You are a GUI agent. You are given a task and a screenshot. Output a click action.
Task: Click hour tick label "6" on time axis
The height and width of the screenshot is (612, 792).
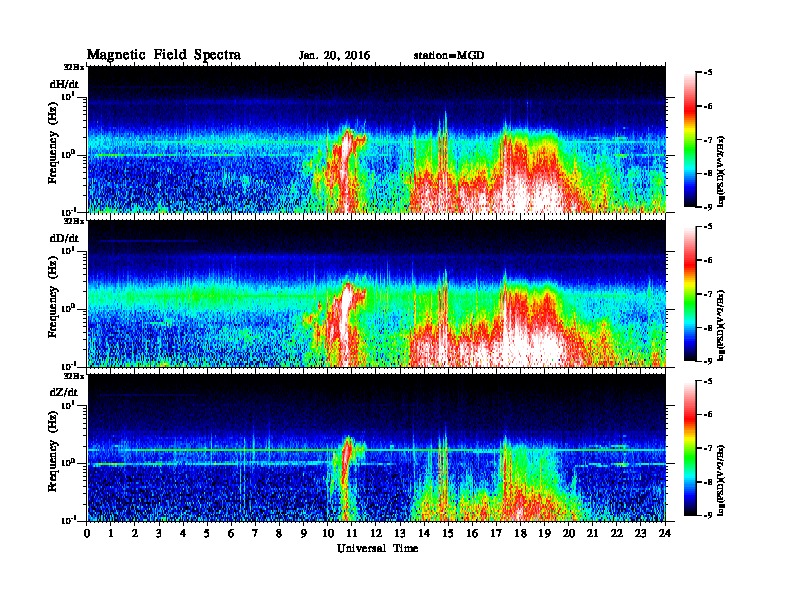232,534
